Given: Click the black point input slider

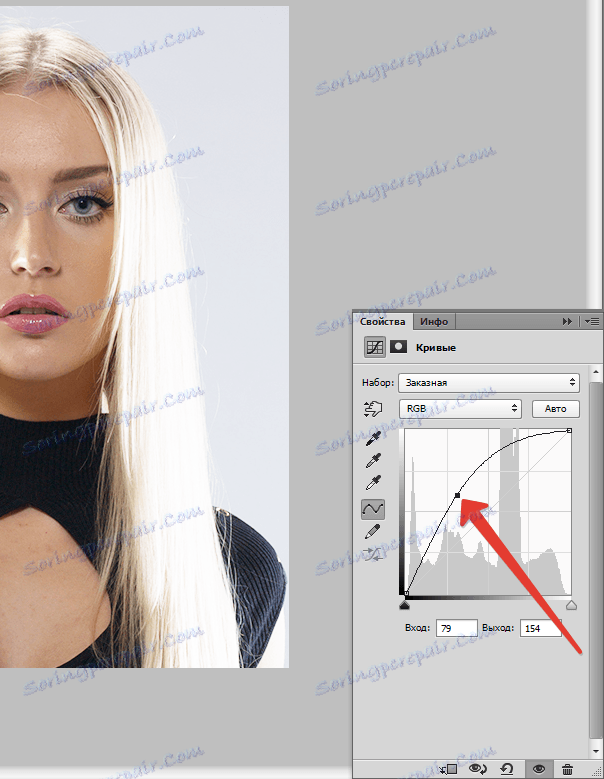Looking at the screenshot, I should [x=404, y=605].
